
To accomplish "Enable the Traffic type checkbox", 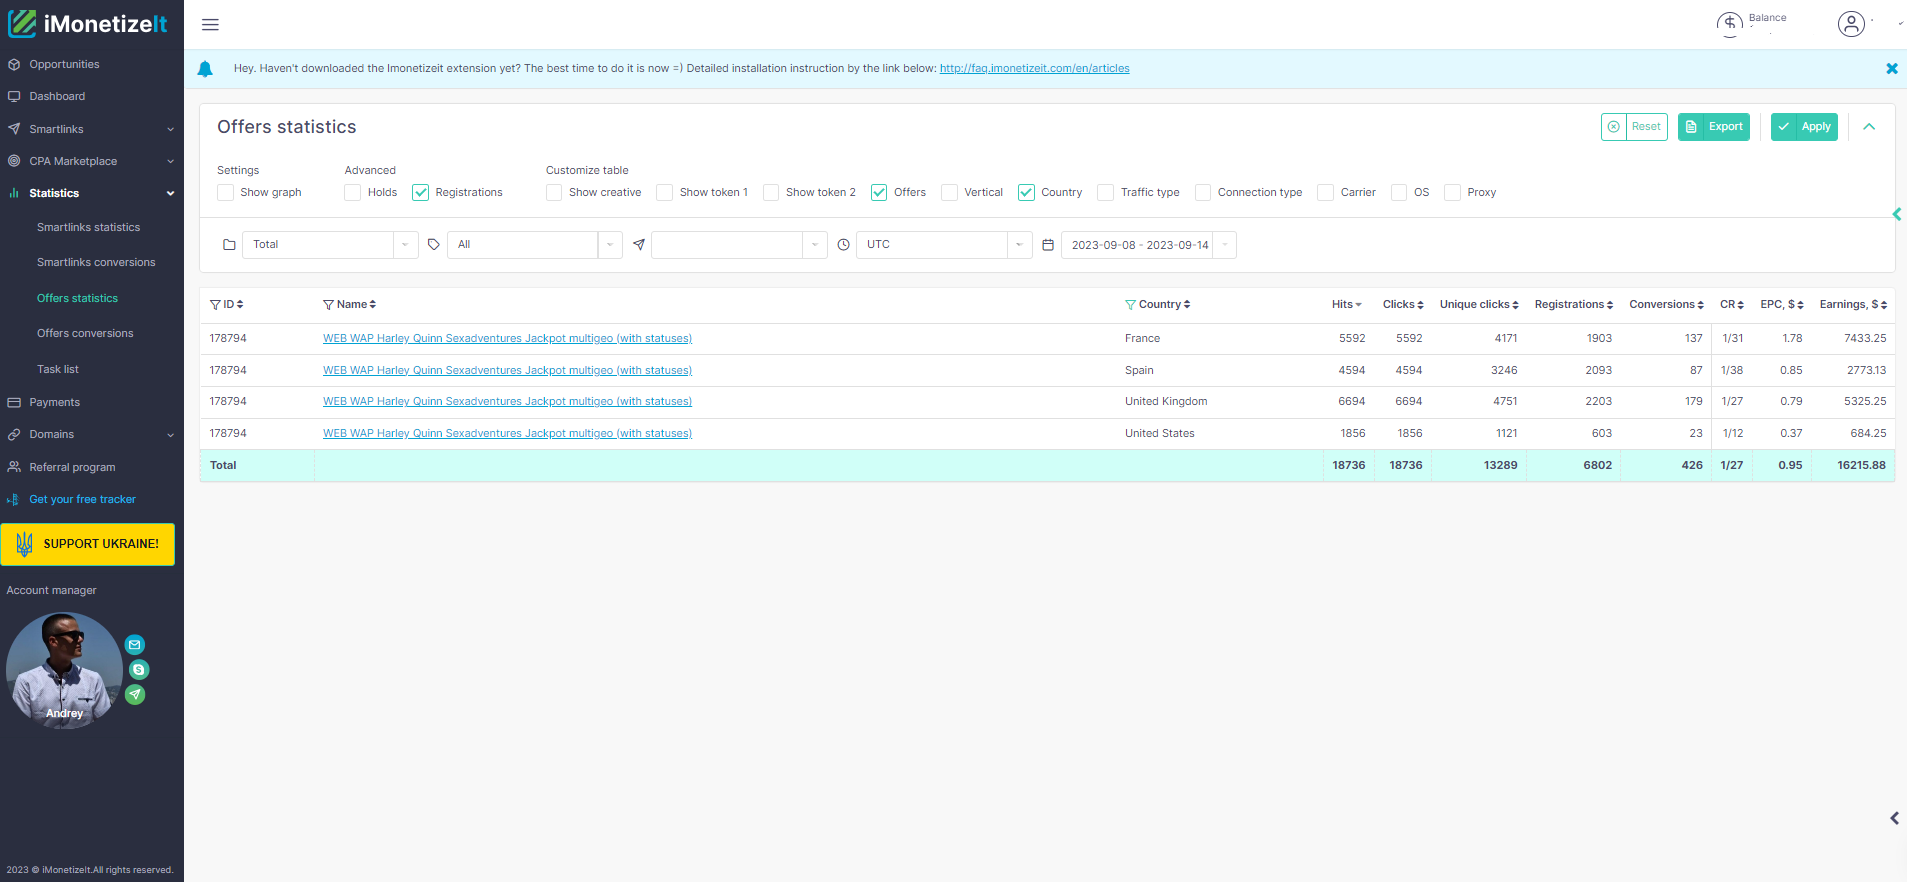I will click(1105, 193).
